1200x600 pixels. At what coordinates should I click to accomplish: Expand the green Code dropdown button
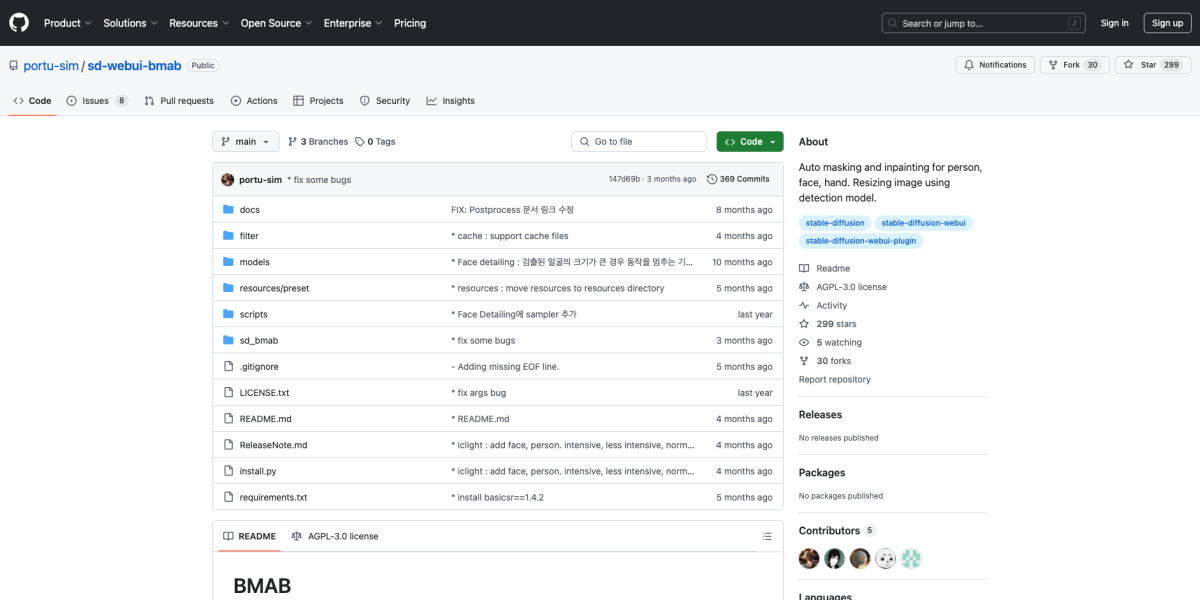tap(750, 142)
